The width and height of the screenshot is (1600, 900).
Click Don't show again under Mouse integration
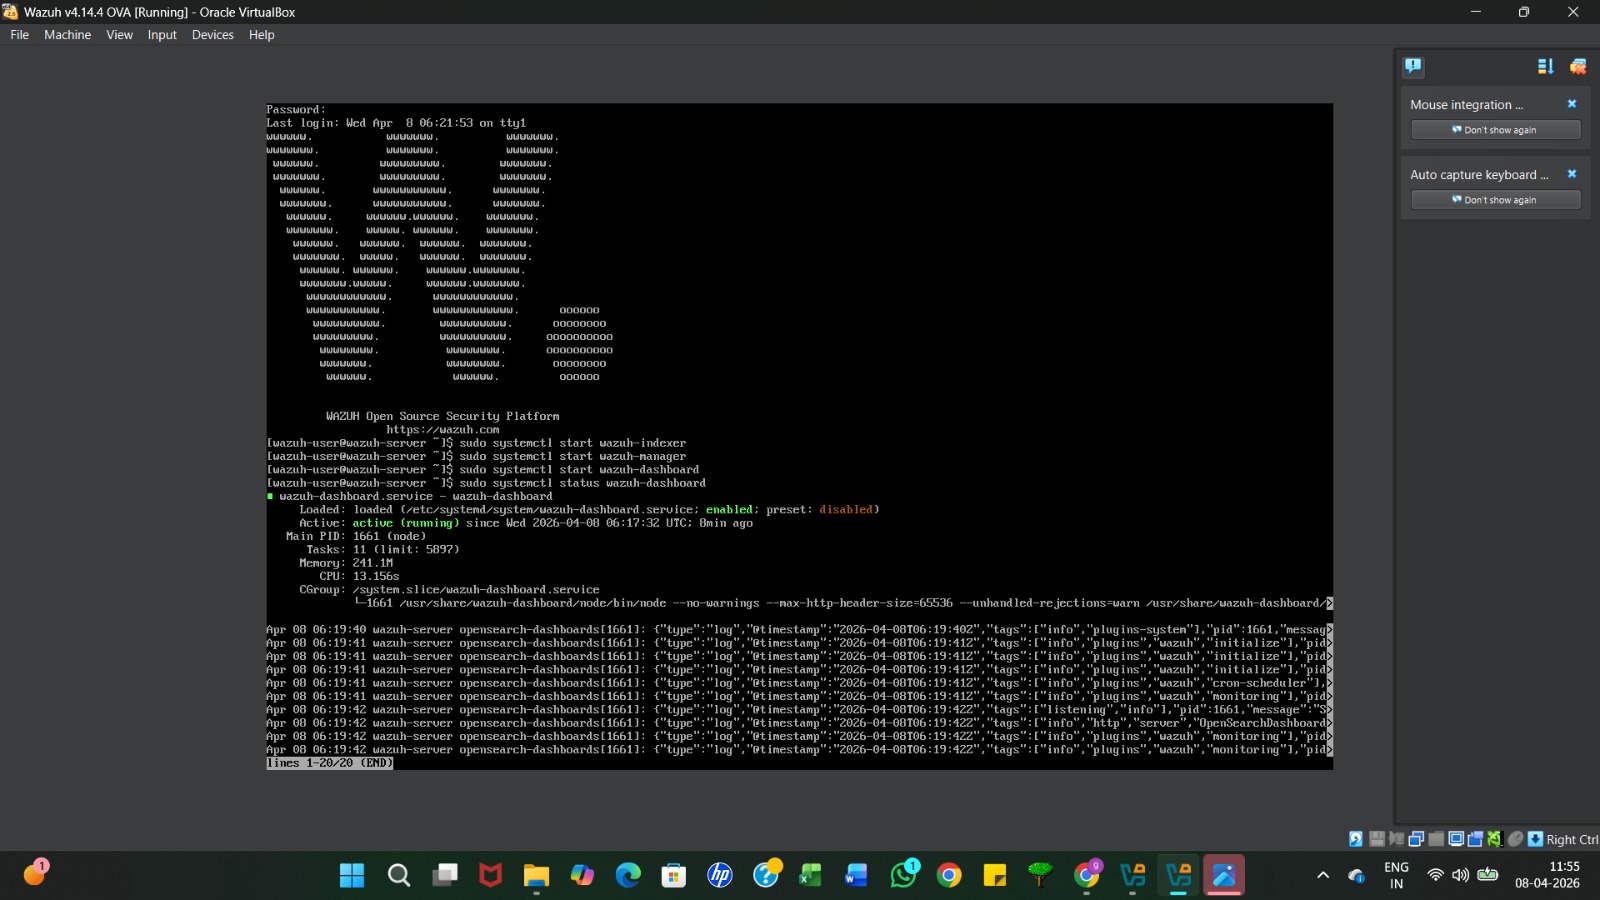[1495, 130]
